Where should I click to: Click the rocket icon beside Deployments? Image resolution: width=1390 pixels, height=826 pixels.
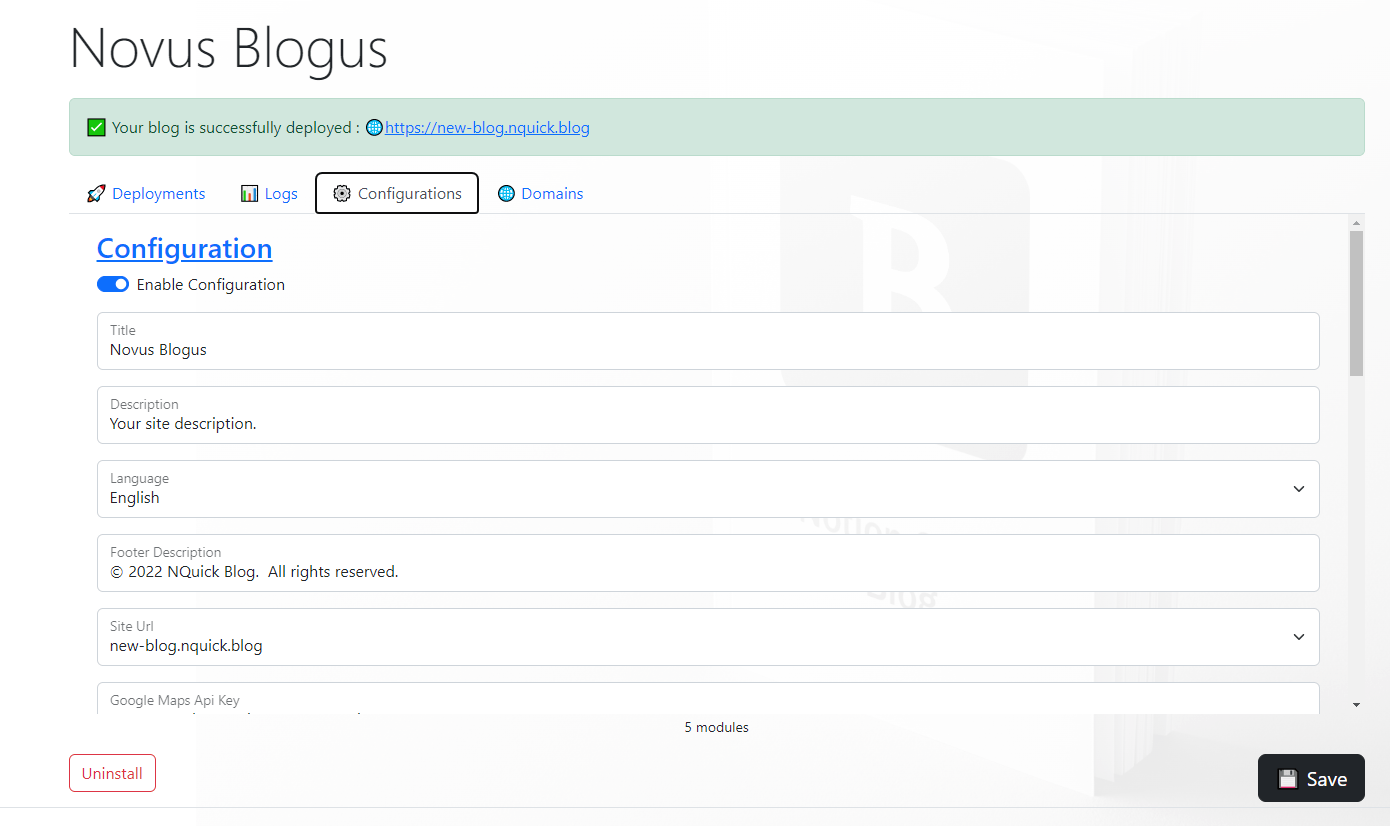96,194
